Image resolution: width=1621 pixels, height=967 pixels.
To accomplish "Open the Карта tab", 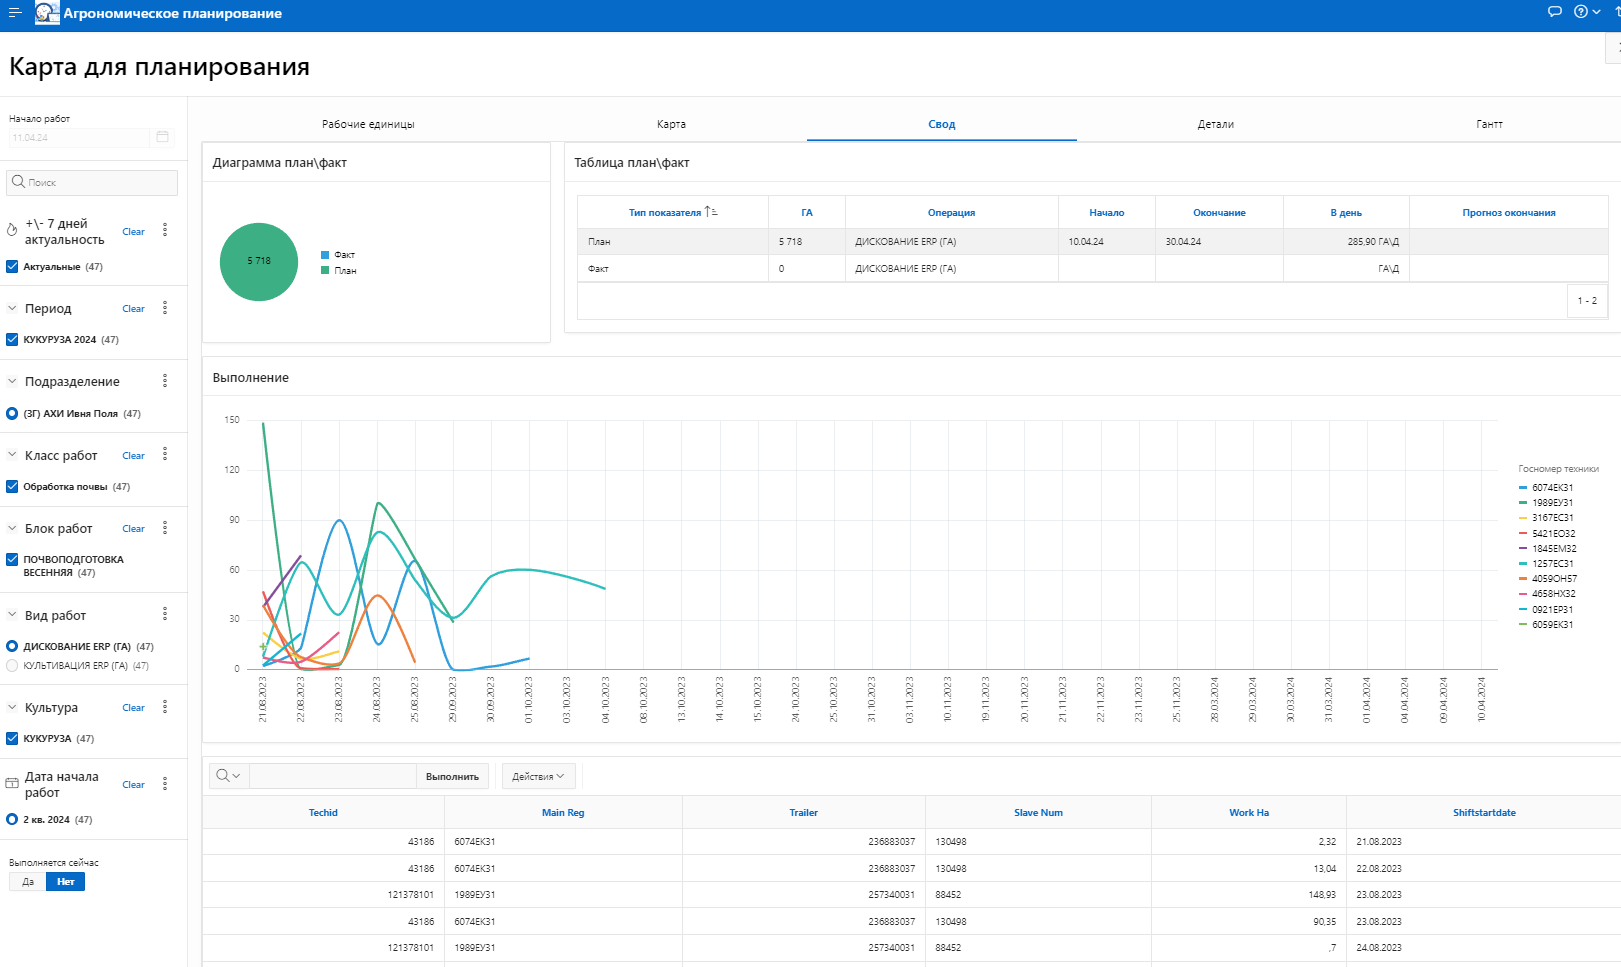I will (x=671, y=124).
